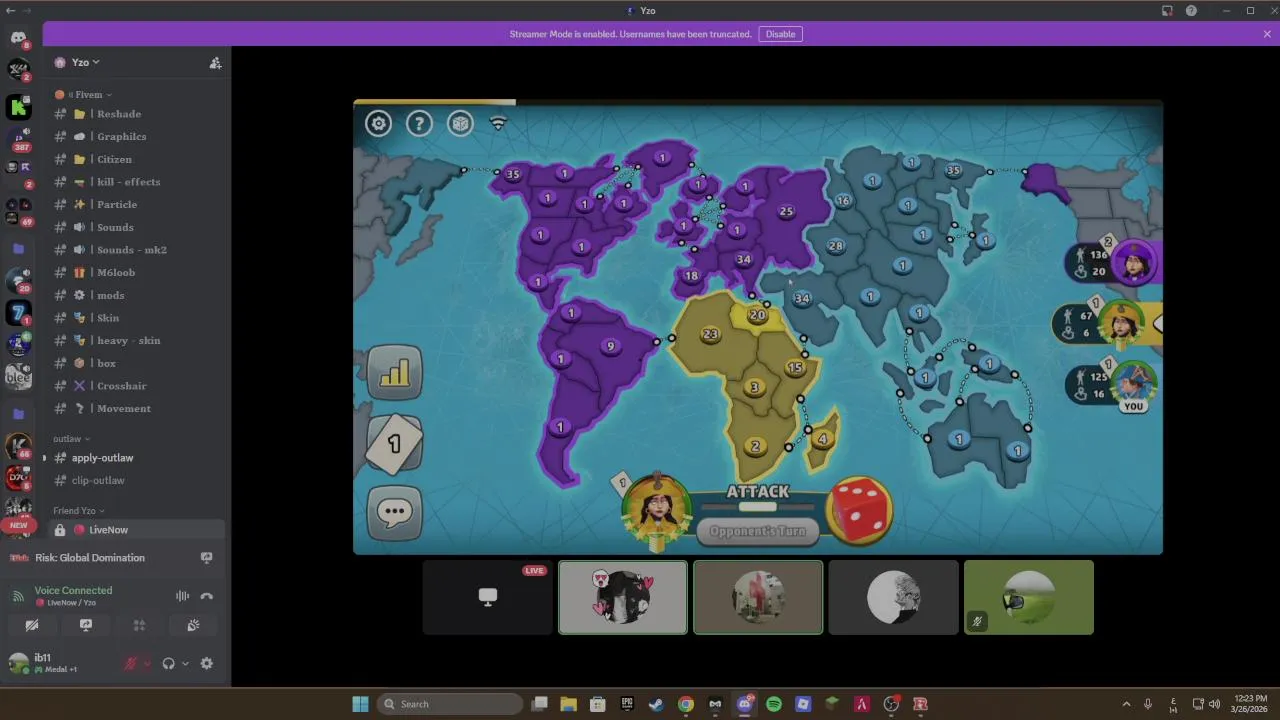
Task: Show hidden icons in system tray
Action: 1126,704
